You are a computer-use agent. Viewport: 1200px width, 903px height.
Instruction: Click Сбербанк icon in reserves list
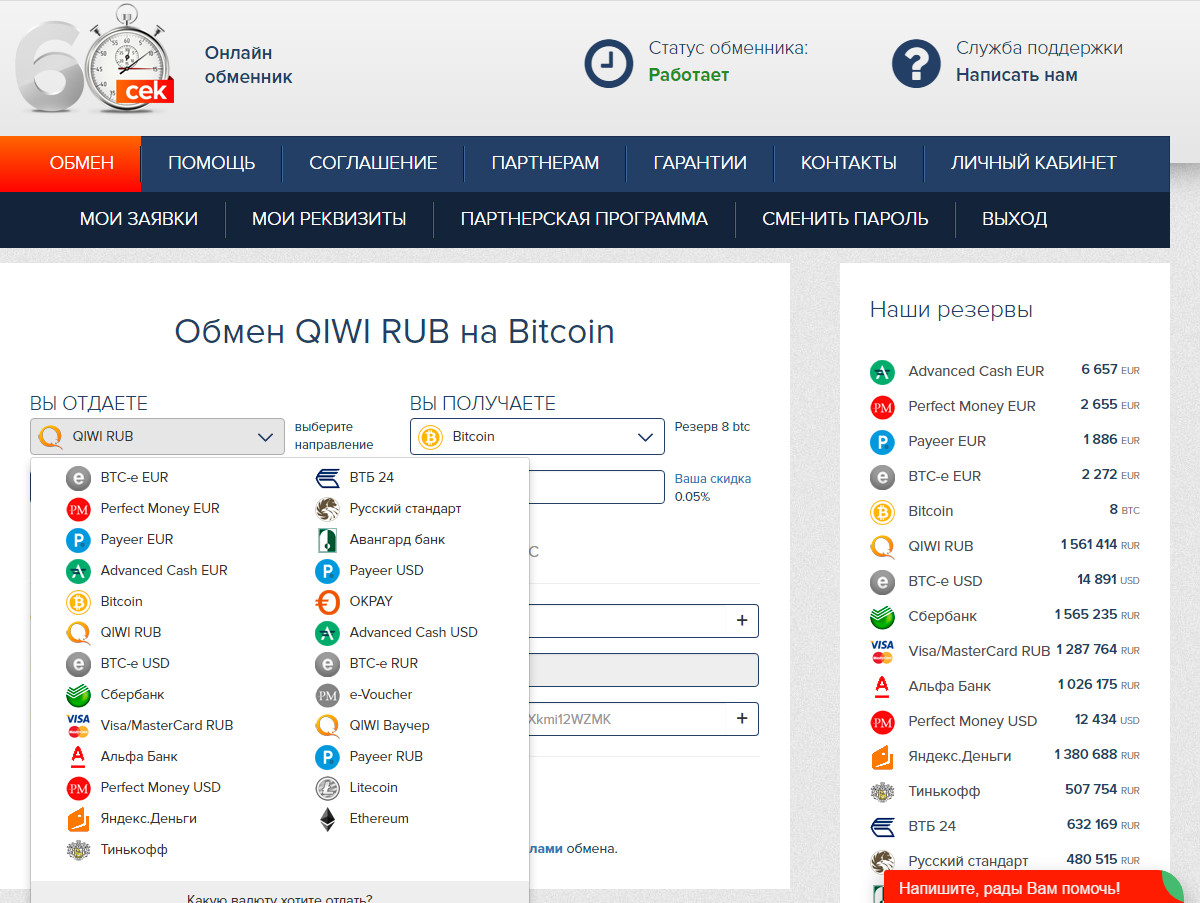click(882, 616)
